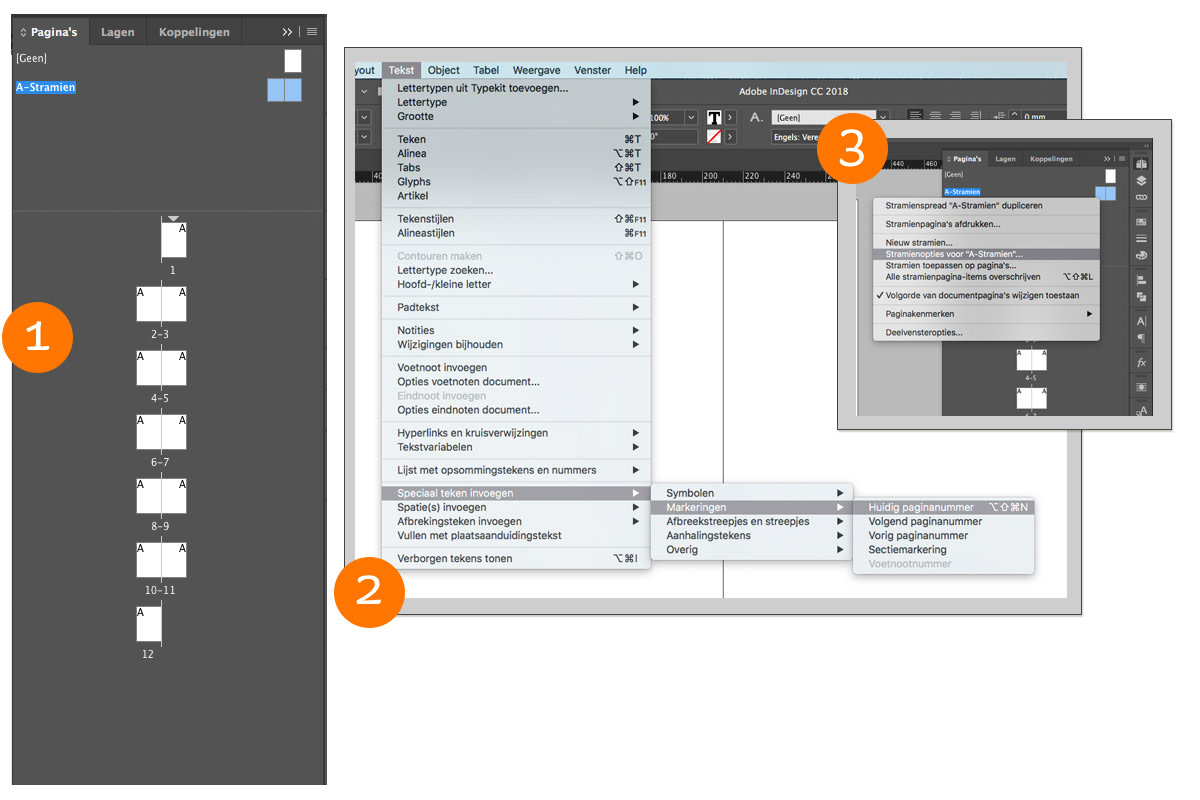The height and width of the screenshot is (800, 1200).
Task: Select 'Stramienopties voor "A-Stramien"...' menu item
Action: [986, 254]
